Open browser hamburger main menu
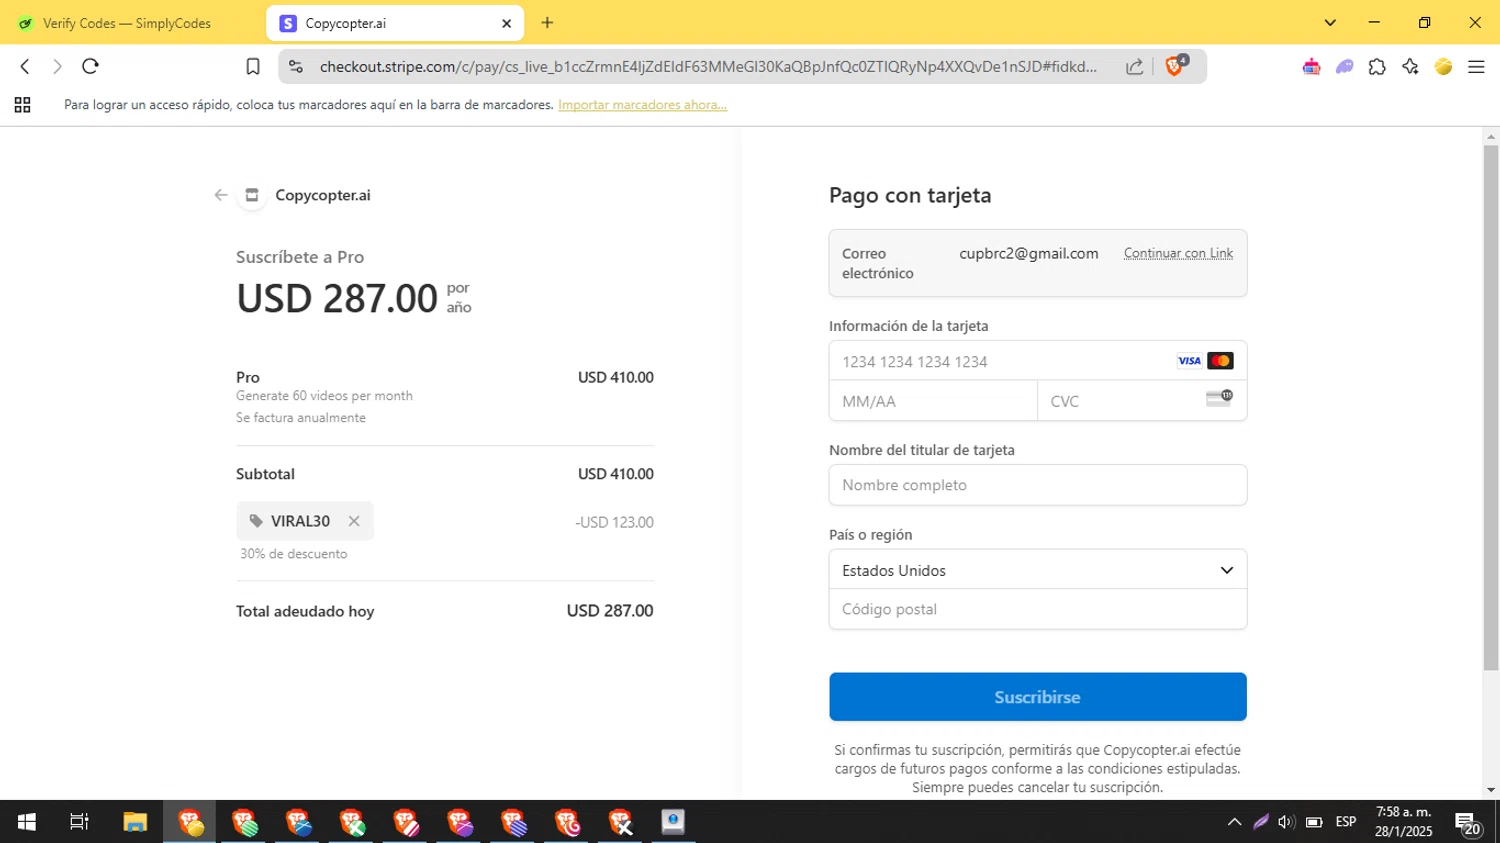 [x=1476, y=67]
